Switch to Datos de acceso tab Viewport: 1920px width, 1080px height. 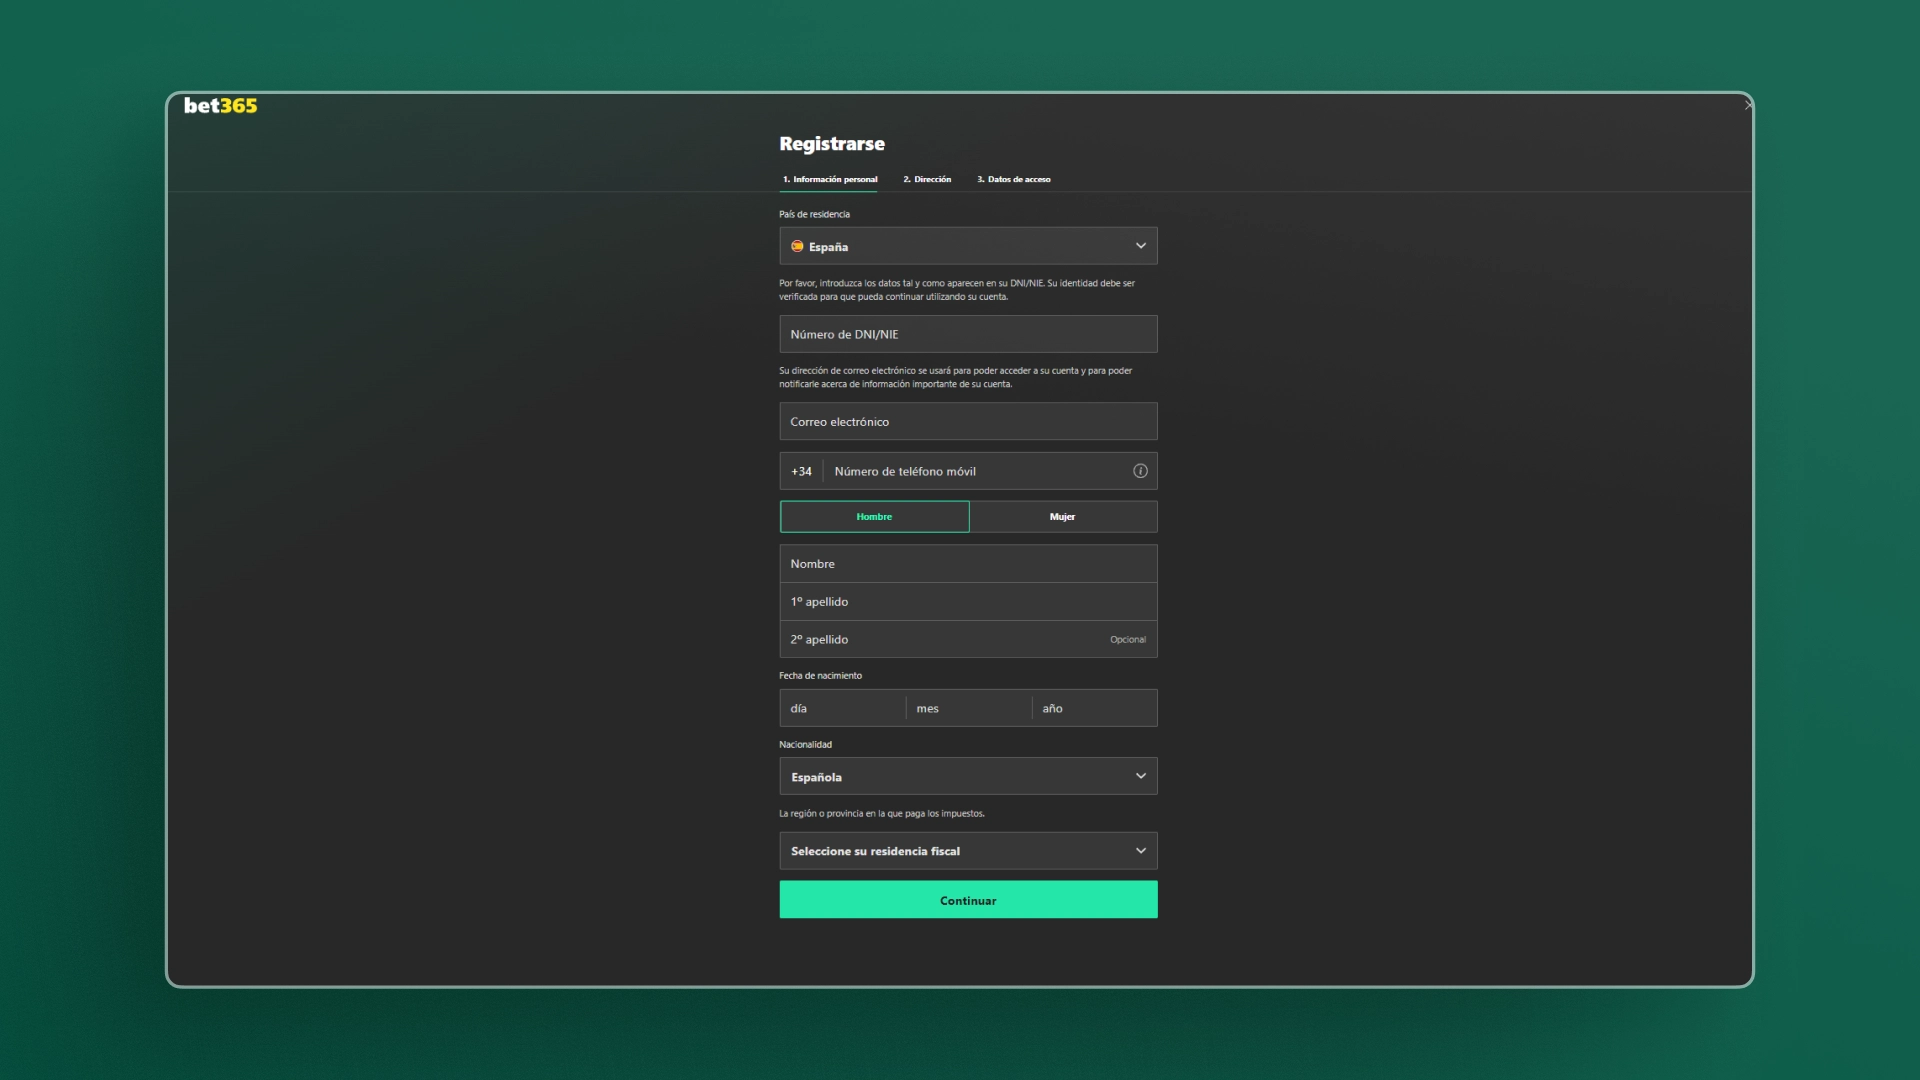point(1014,180)
